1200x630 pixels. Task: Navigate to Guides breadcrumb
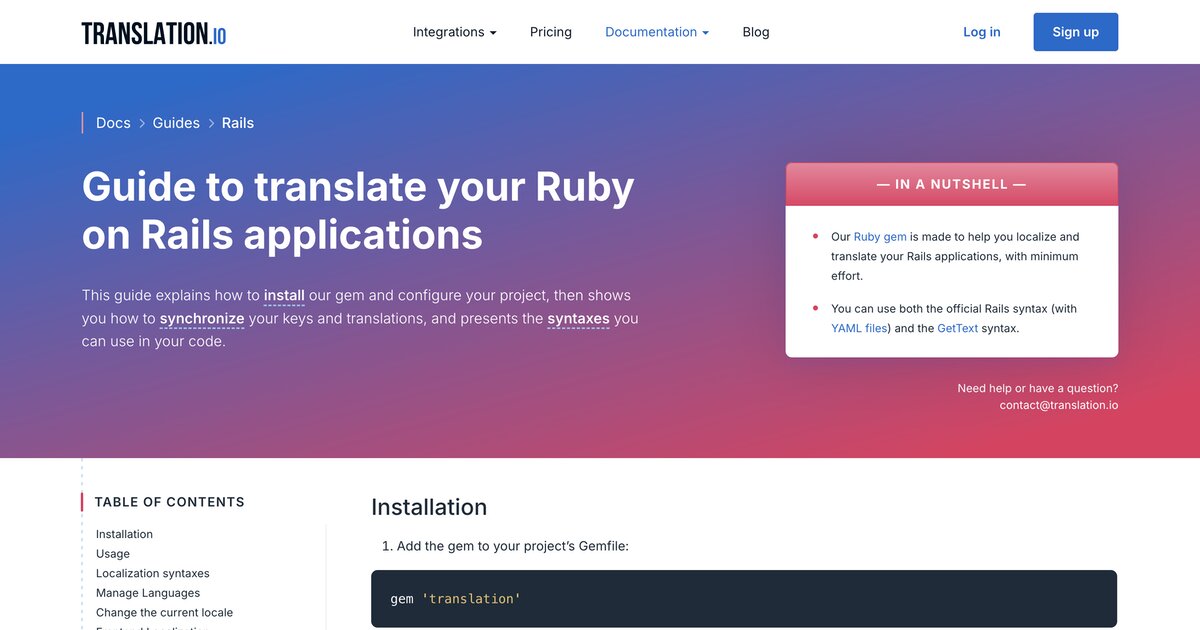tap(176, 123)
